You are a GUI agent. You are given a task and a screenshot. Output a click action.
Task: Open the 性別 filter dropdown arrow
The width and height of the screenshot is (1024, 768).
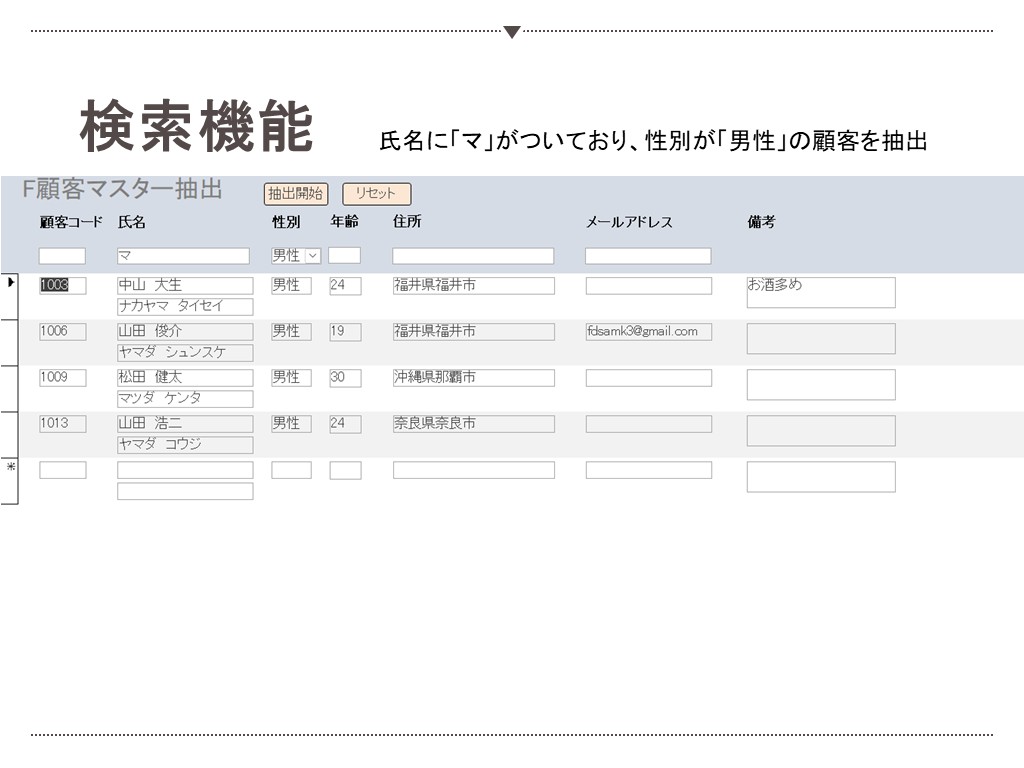312,256
